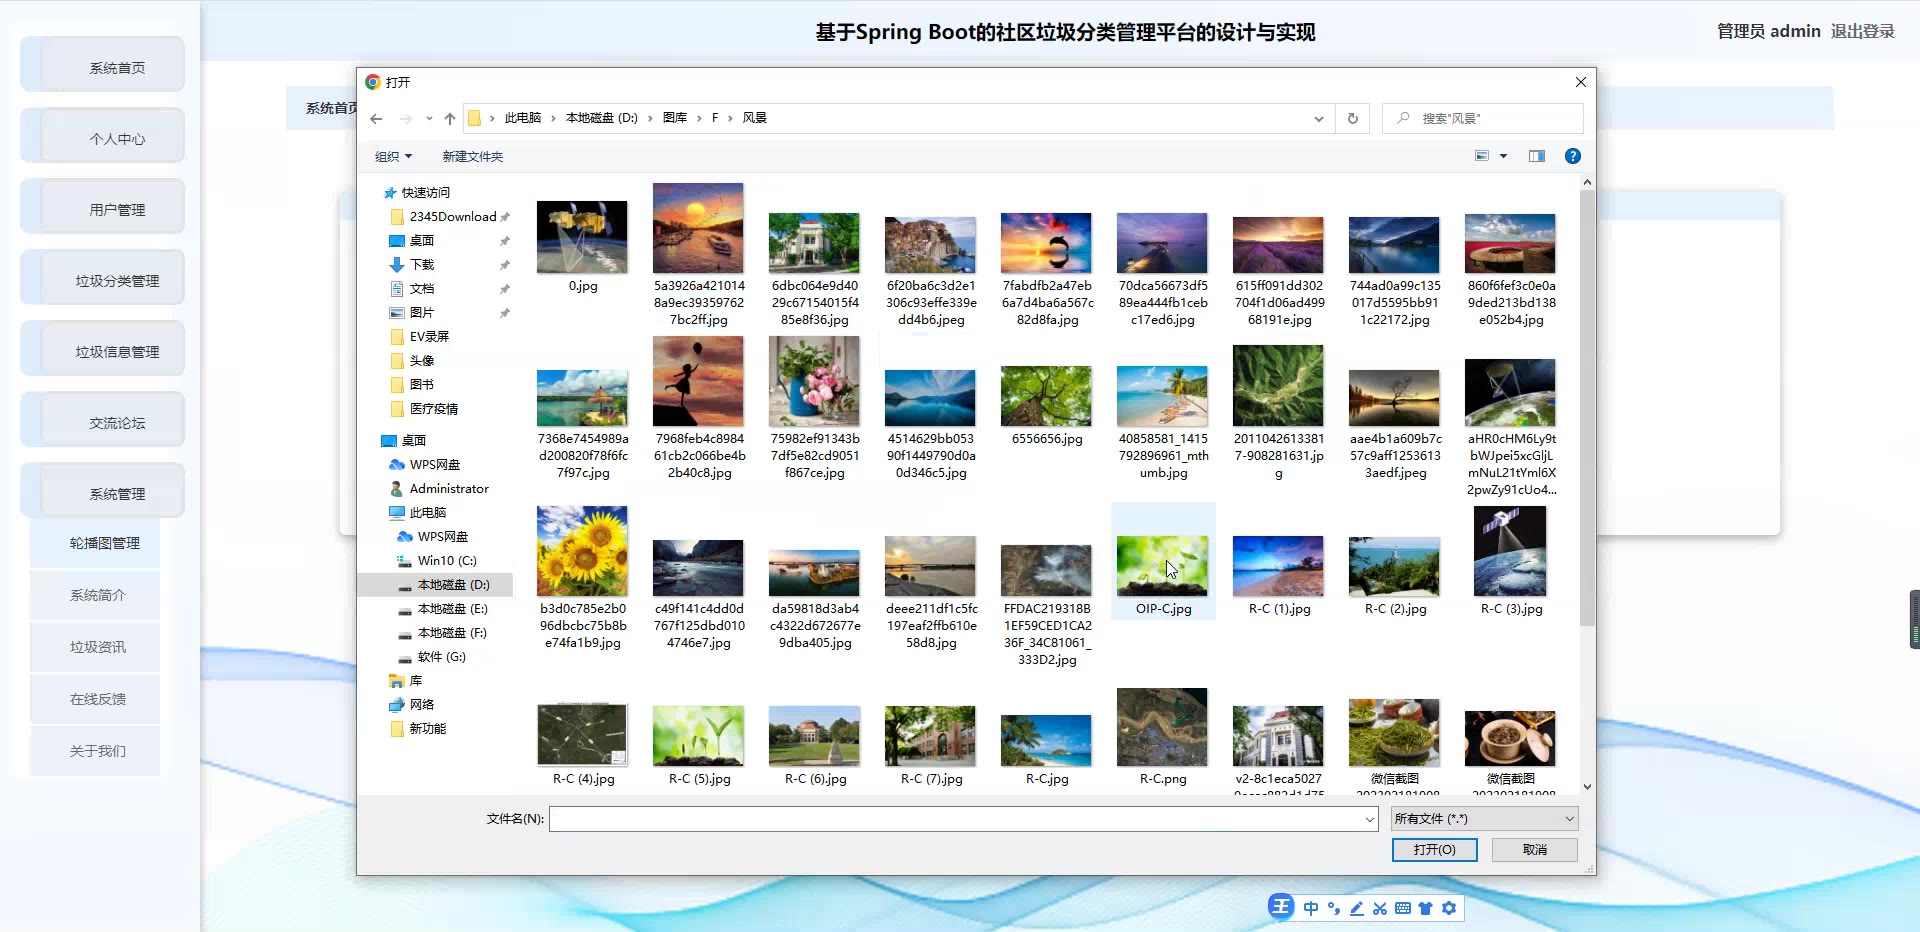Click the IME scissors screenshot icon

click(x=1380, y=908)
